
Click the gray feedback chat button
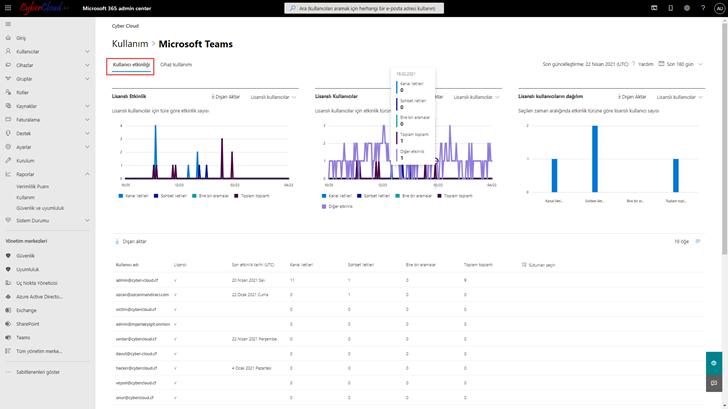(714, 383)
